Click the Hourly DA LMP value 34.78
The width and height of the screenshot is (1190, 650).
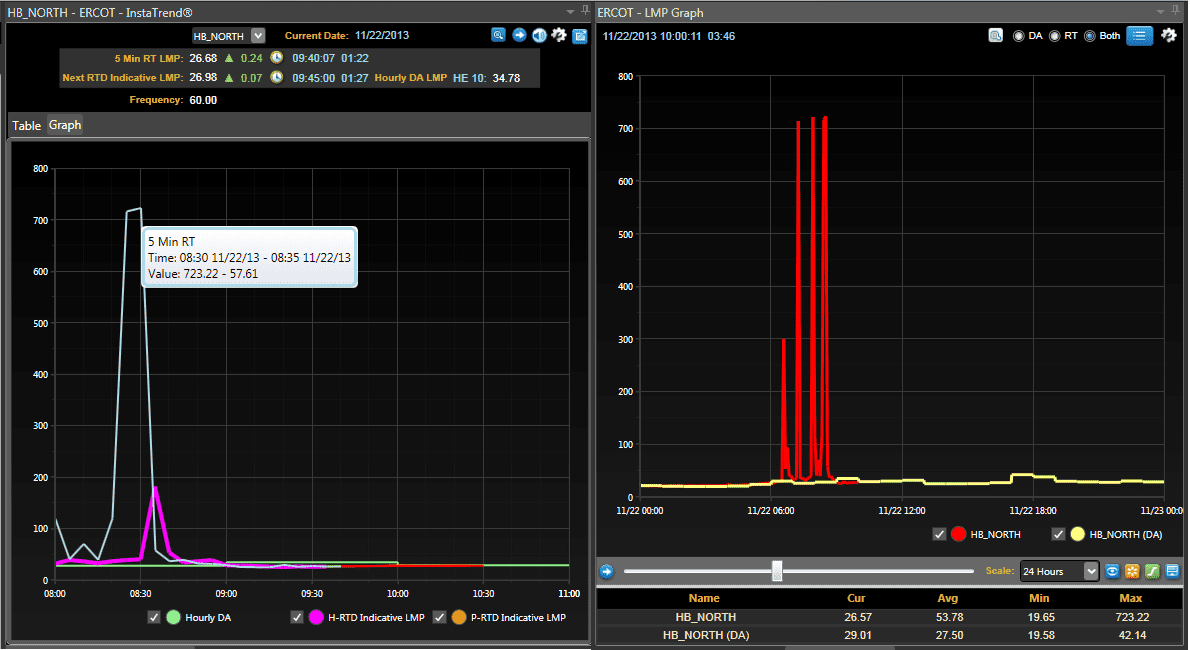(506, 78)
